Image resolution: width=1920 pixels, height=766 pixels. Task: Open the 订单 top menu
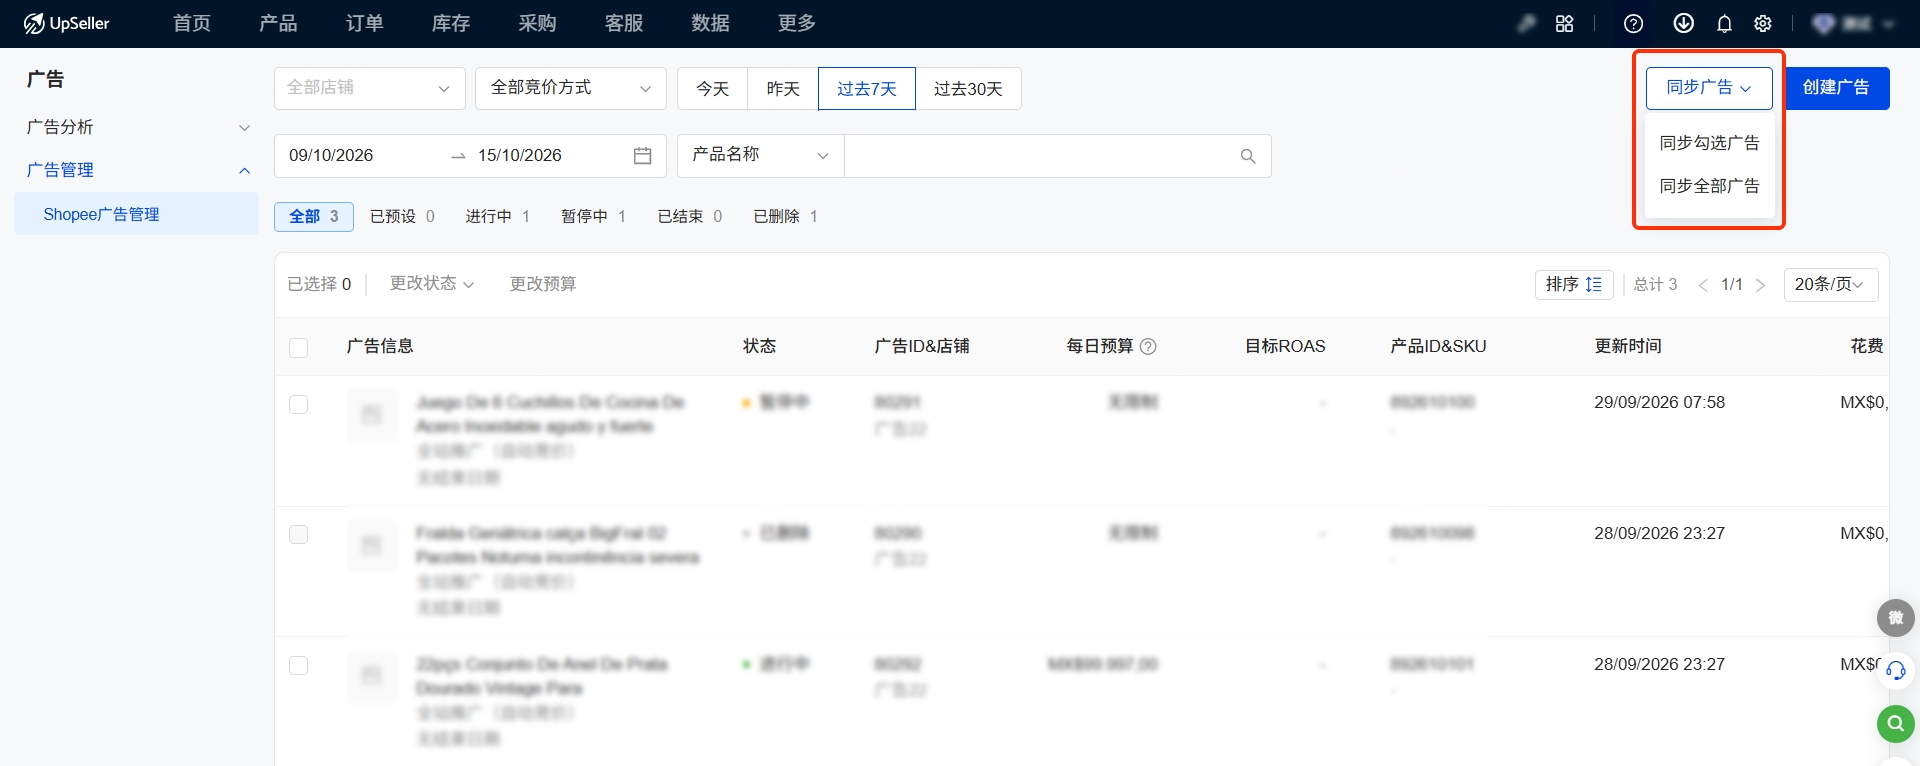point(364,23)
